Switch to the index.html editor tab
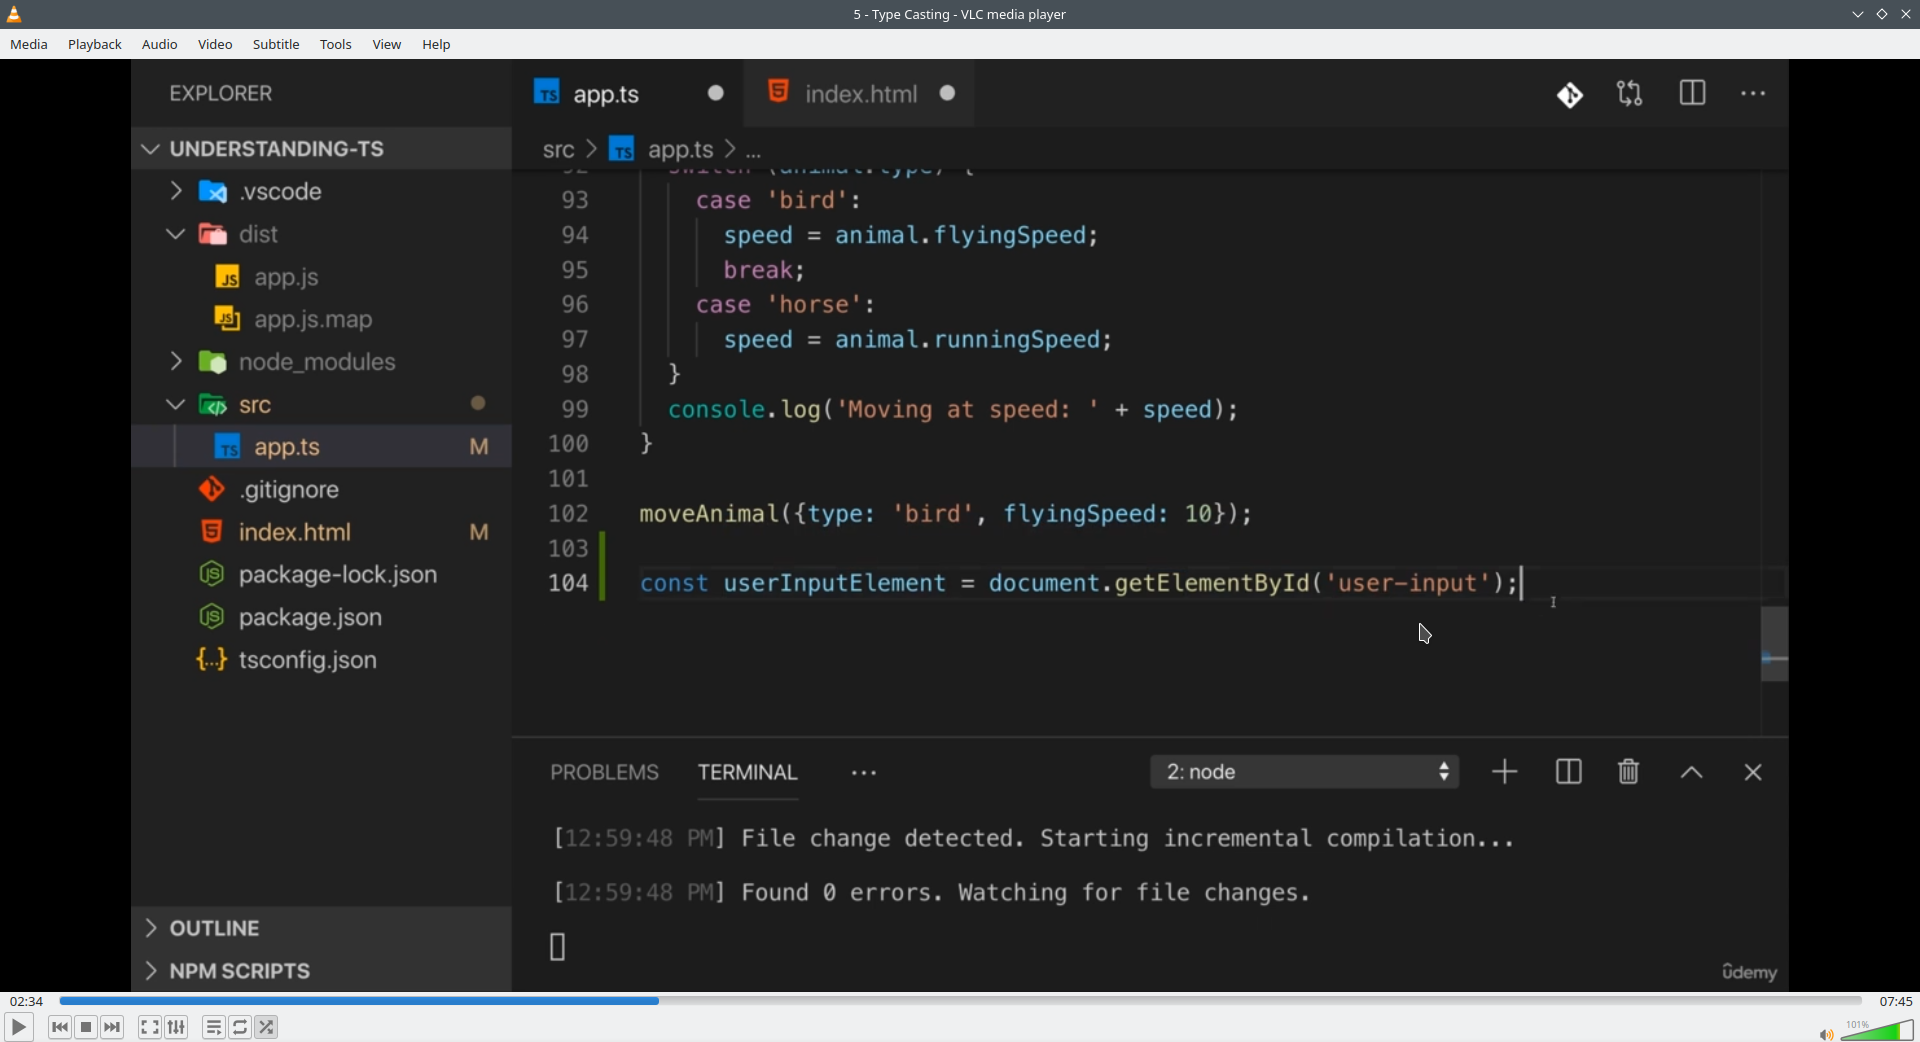 (859, 93)
